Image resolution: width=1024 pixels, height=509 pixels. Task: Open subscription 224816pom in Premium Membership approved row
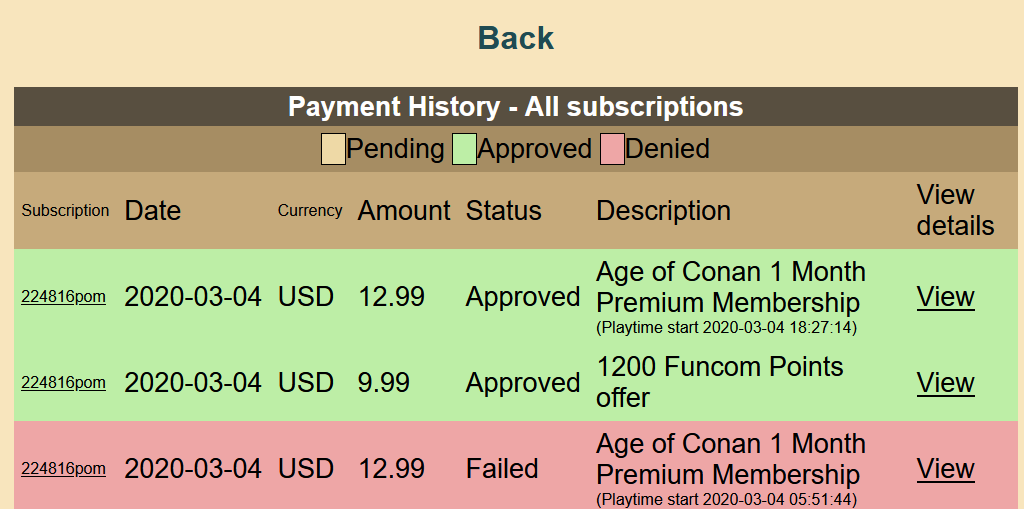point(63,297)
